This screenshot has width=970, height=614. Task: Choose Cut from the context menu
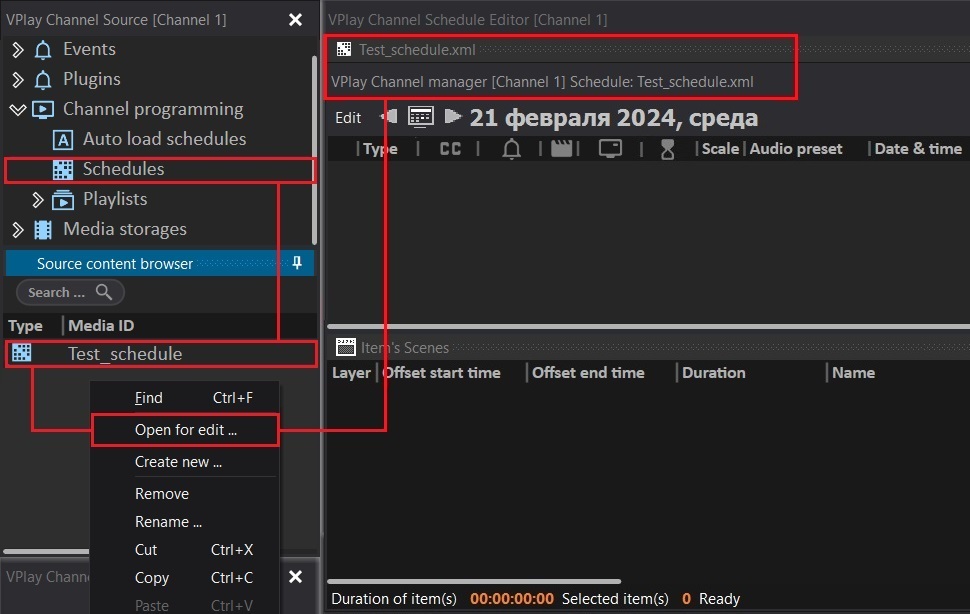(x=185, y=550)
